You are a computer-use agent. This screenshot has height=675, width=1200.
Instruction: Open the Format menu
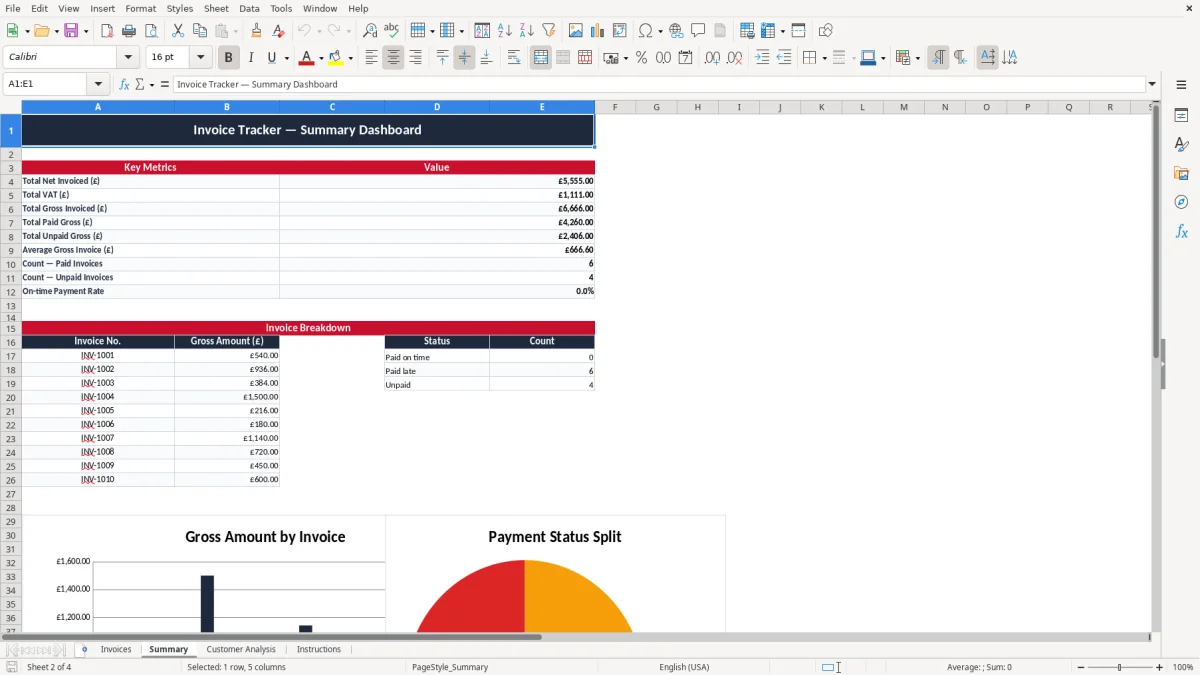click(140, 8)
